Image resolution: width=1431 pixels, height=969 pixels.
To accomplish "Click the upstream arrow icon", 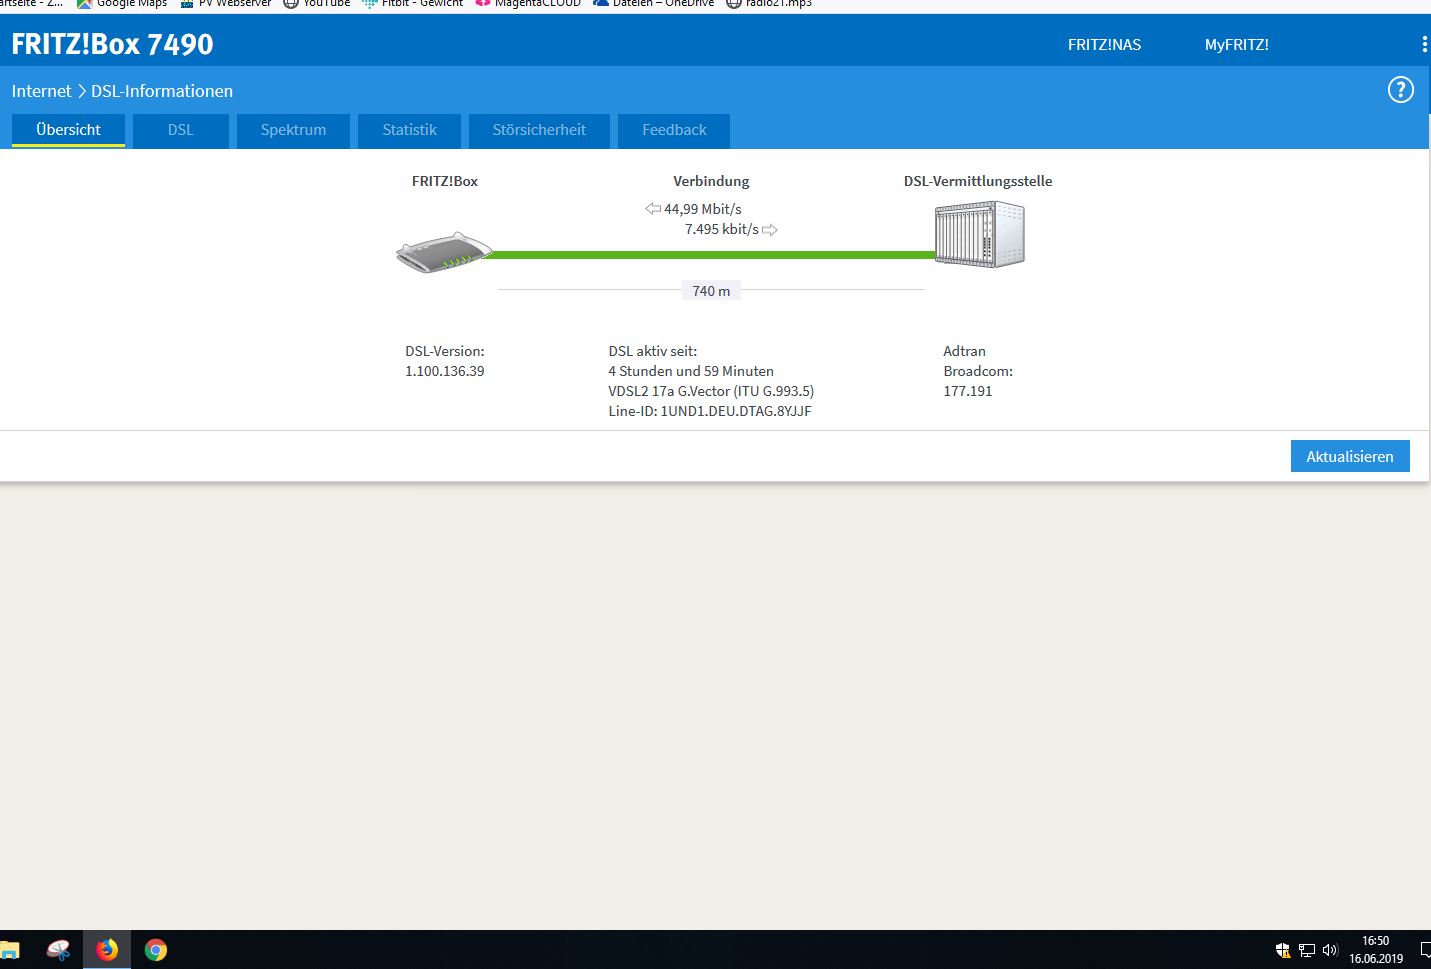I will 770,230.
